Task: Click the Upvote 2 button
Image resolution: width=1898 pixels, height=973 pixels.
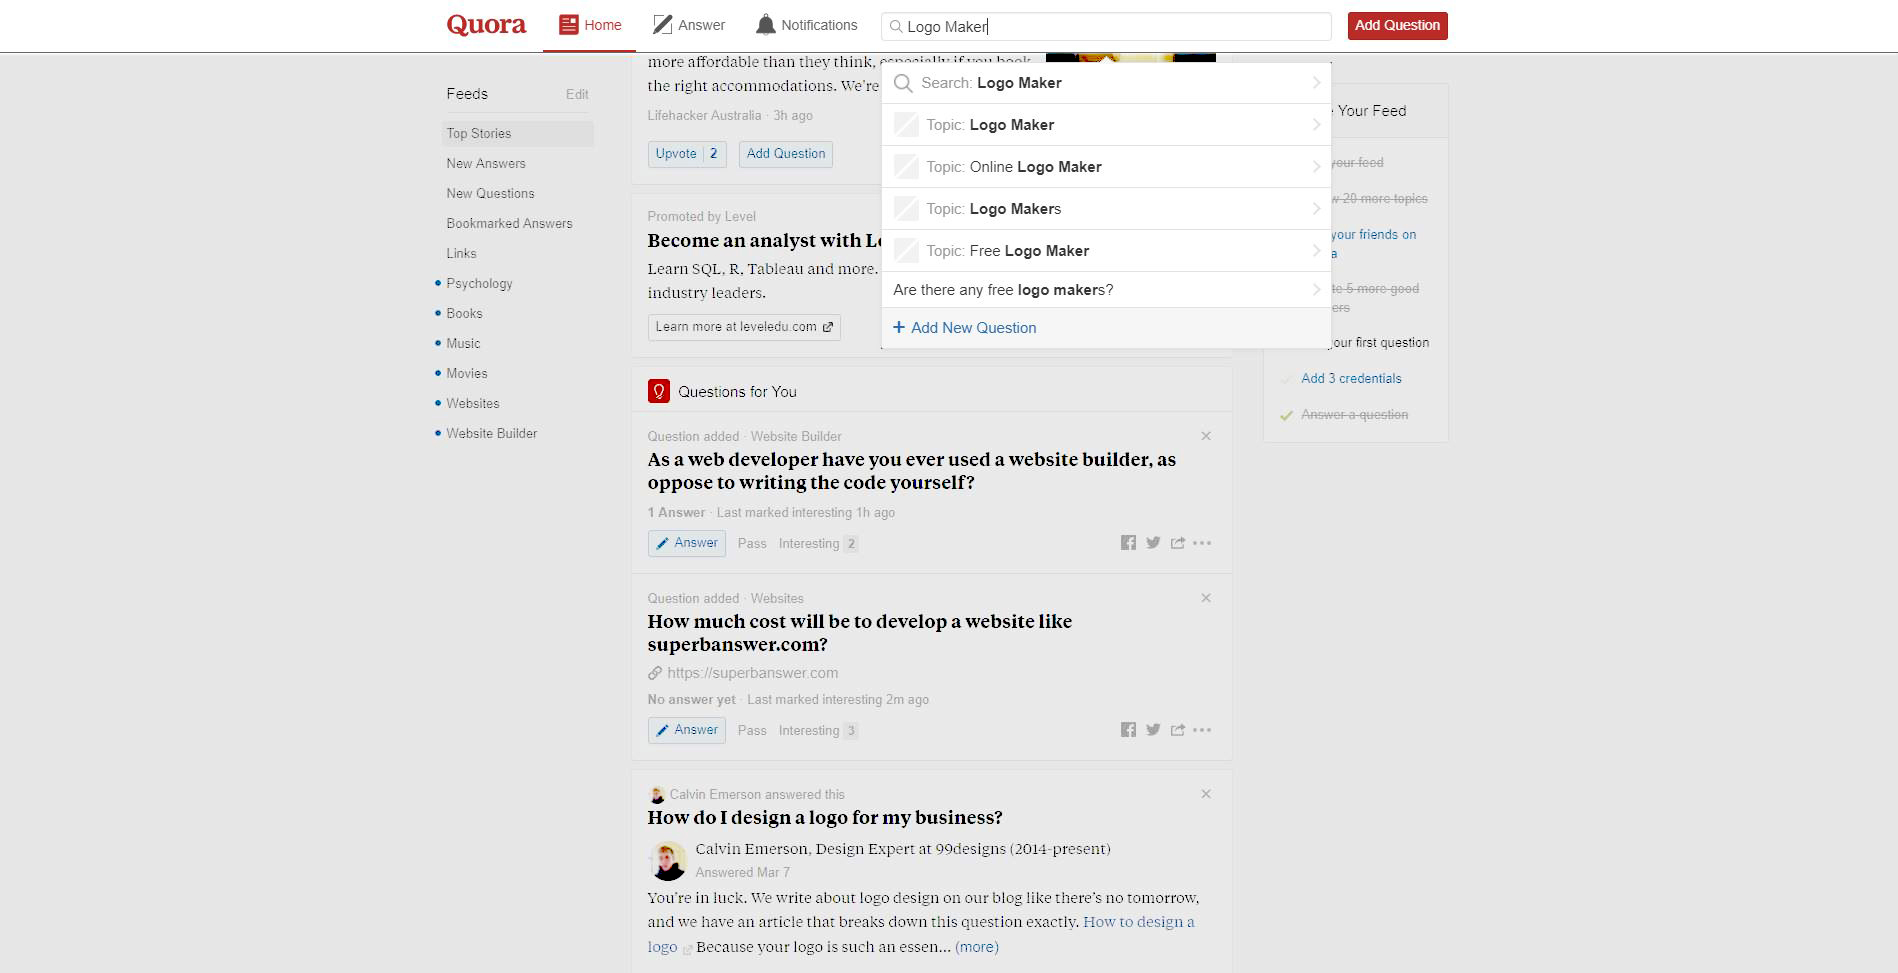Action: coord(686,154)
